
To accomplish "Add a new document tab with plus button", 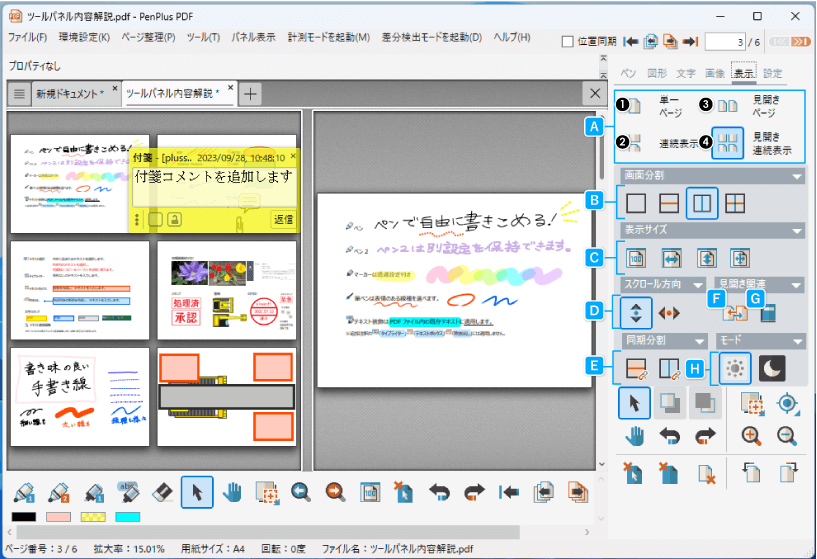I will [250, 93].
